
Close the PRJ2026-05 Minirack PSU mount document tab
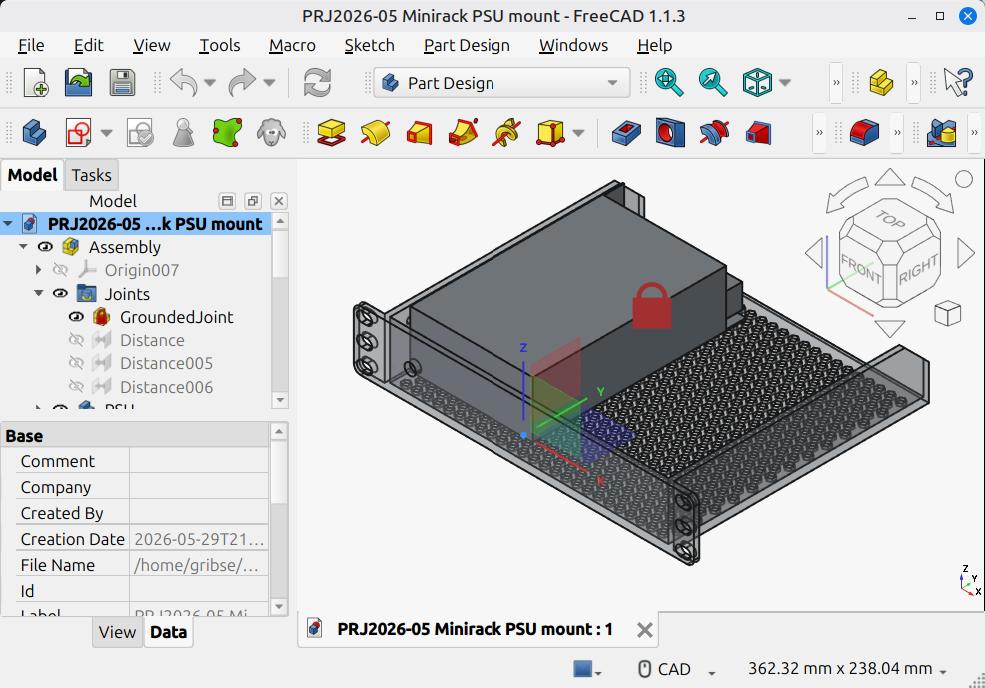coord(645,630)
